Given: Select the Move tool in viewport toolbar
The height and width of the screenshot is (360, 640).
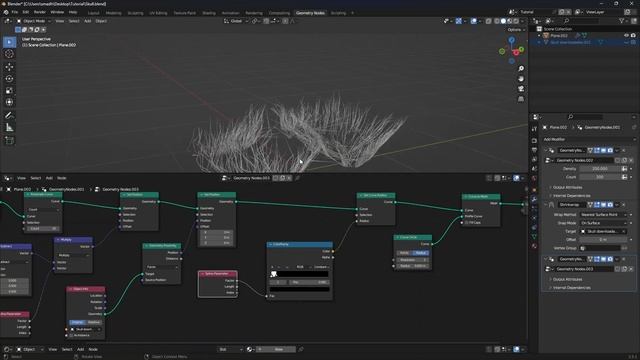Looking at the screenshot, I should point(9,67).
